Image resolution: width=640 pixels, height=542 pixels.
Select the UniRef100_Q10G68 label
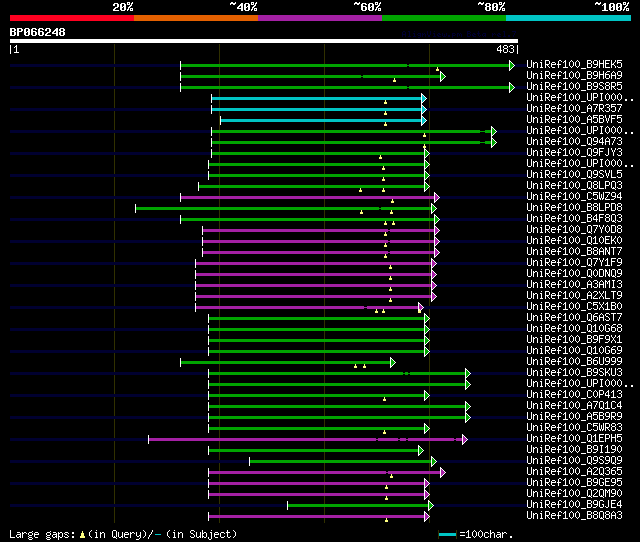click(x=574, y=329)
